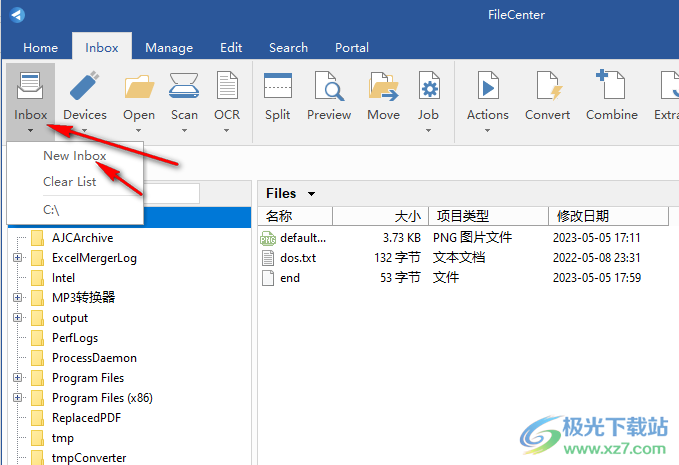679x465 pixels.
Task: Open the Actions dropdown arrow
Action: [x=487, y=130]
